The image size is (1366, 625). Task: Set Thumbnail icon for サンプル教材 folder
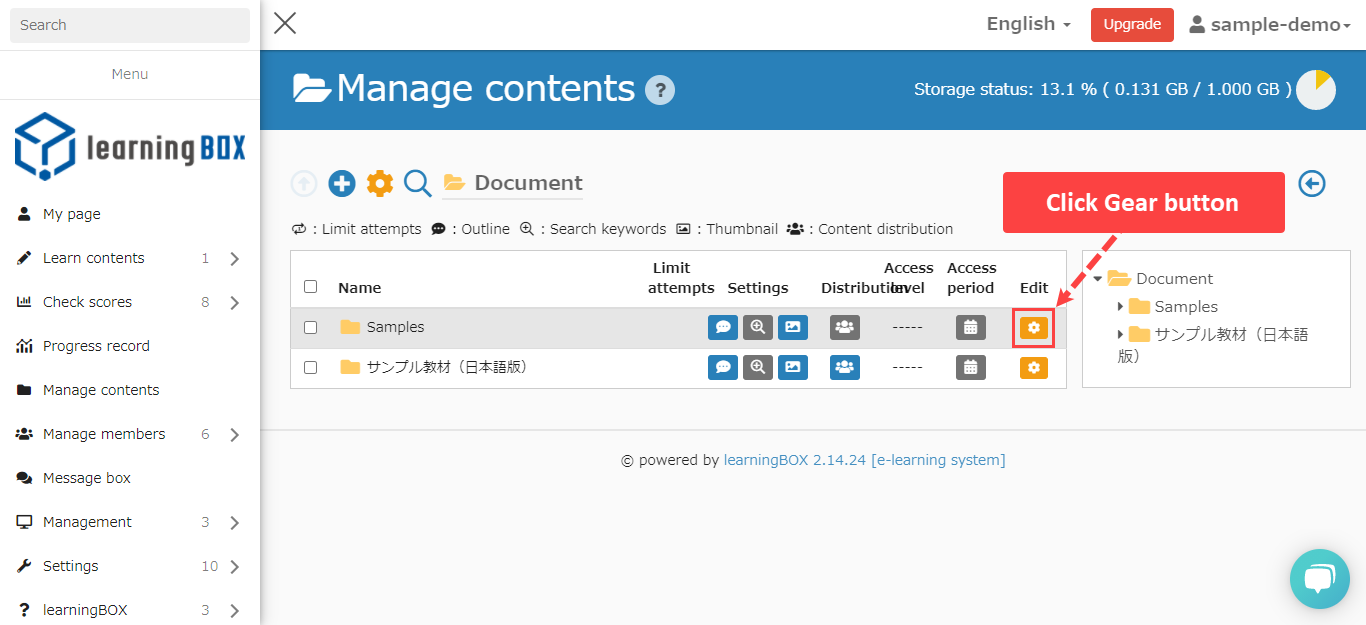coord(793,367)
